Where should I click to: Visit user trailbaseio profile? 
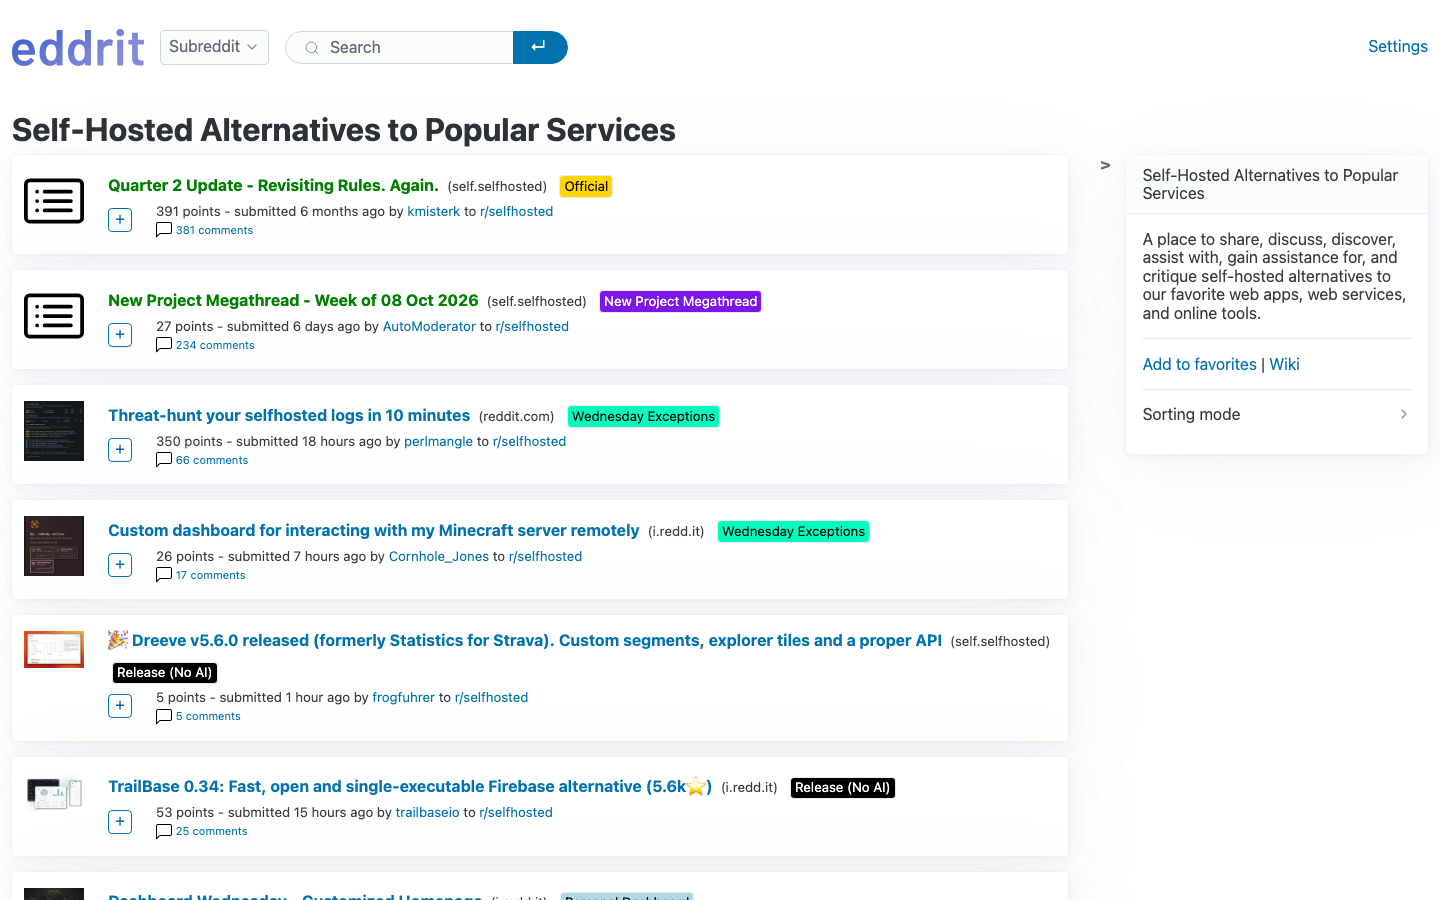pyautogui.click(x=427, y=812)
